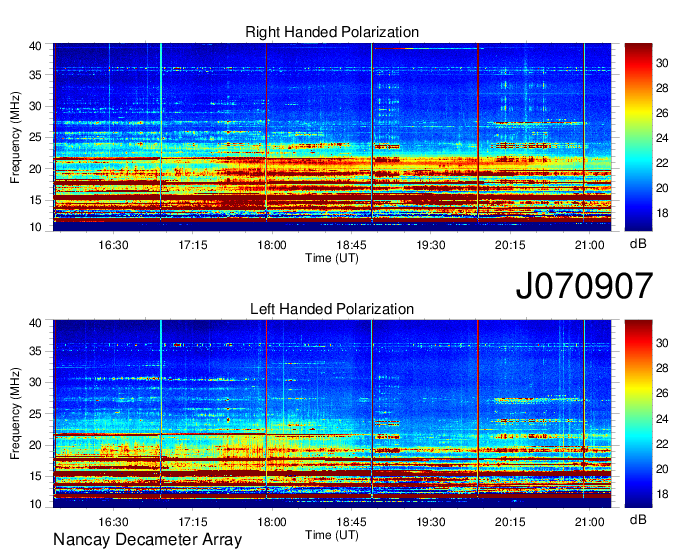Screen dimensions: 680x552
Task: Click the 17:15 tick label on bottom plot
Action: click(x=193, y=522)
